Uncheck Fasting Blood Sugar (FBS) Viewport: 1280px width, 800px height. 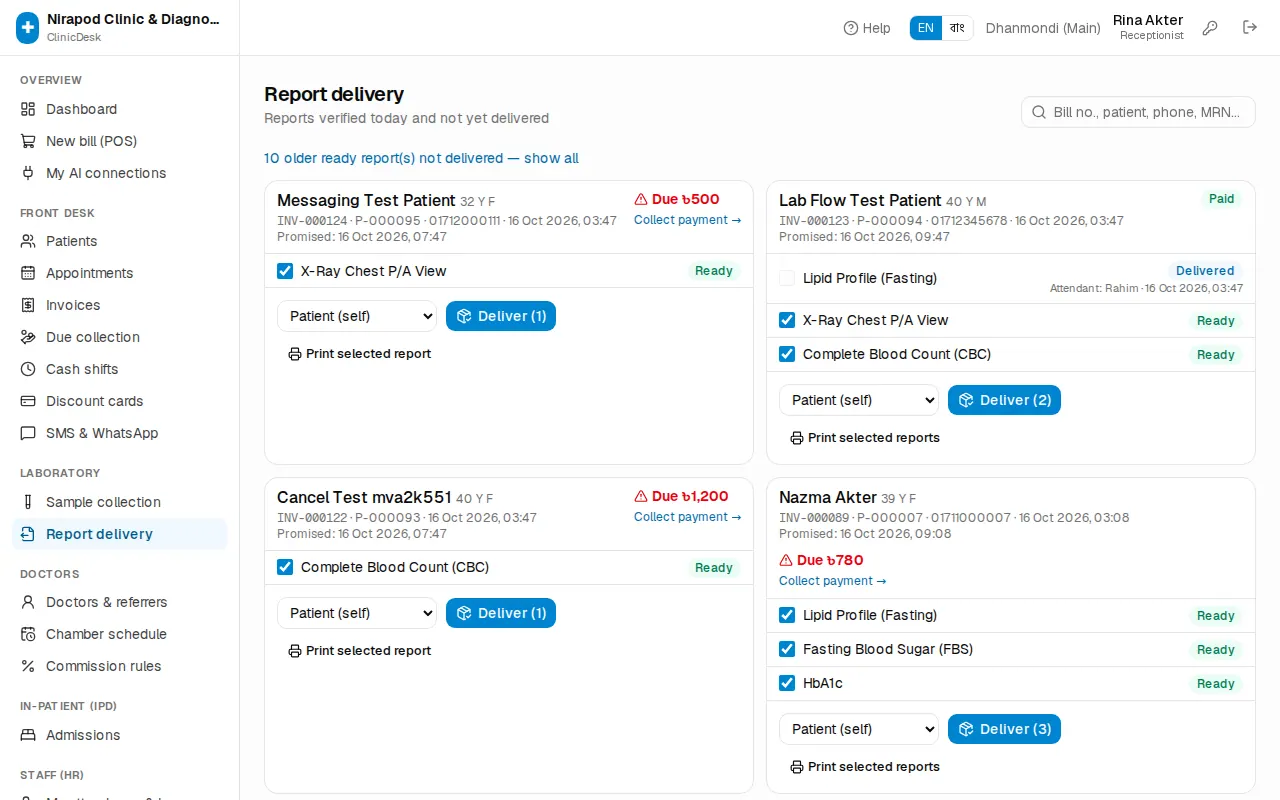[787, 649]
